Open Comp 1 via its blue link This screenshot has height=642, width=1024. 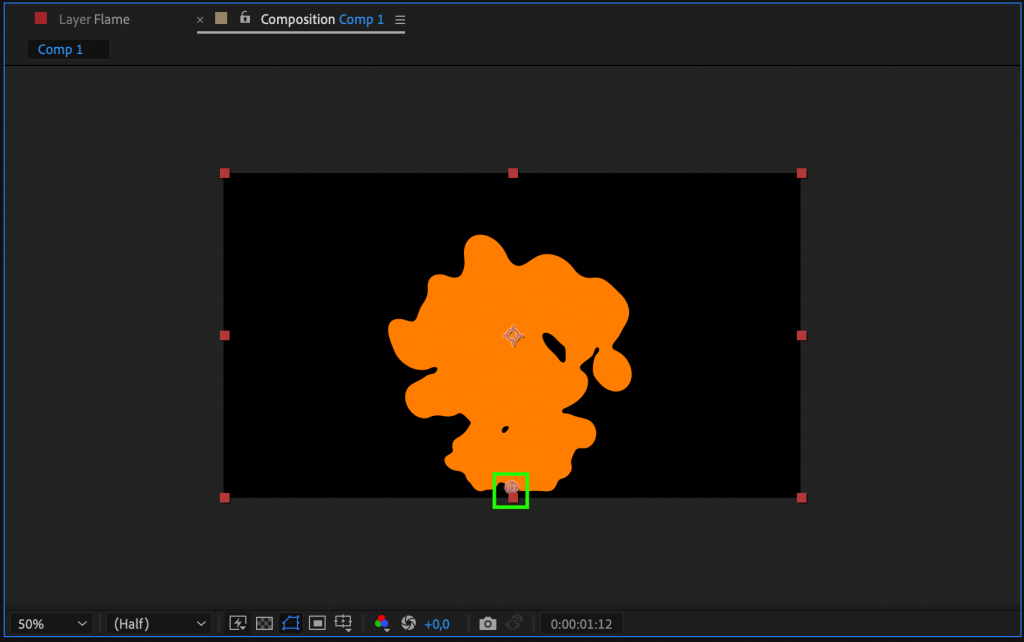(x=361, y=18)
